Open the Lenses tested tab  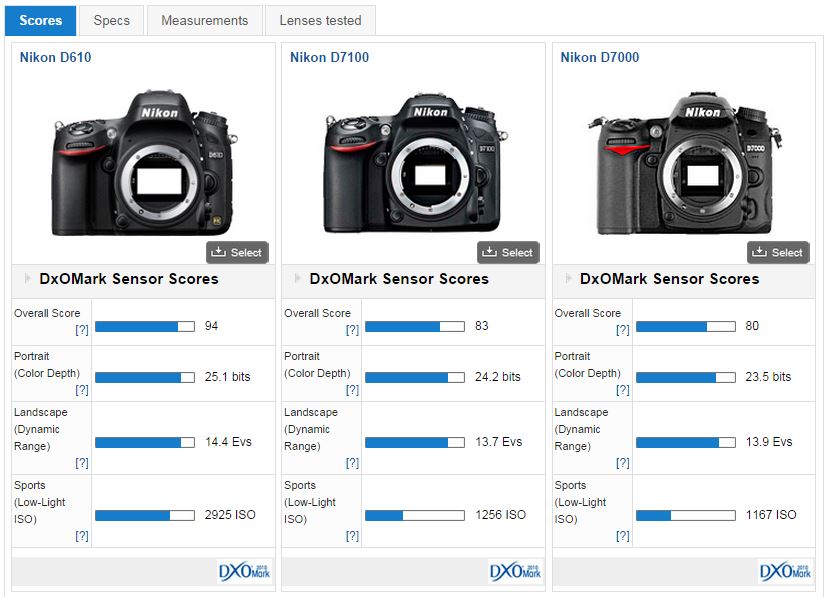click(320, 21)
